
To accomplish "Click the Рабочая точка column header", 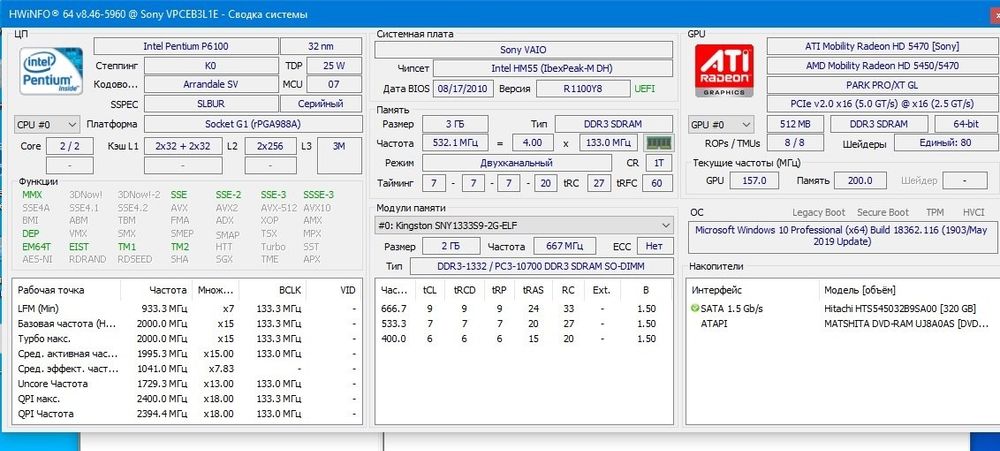I will (x=67, y=290).
